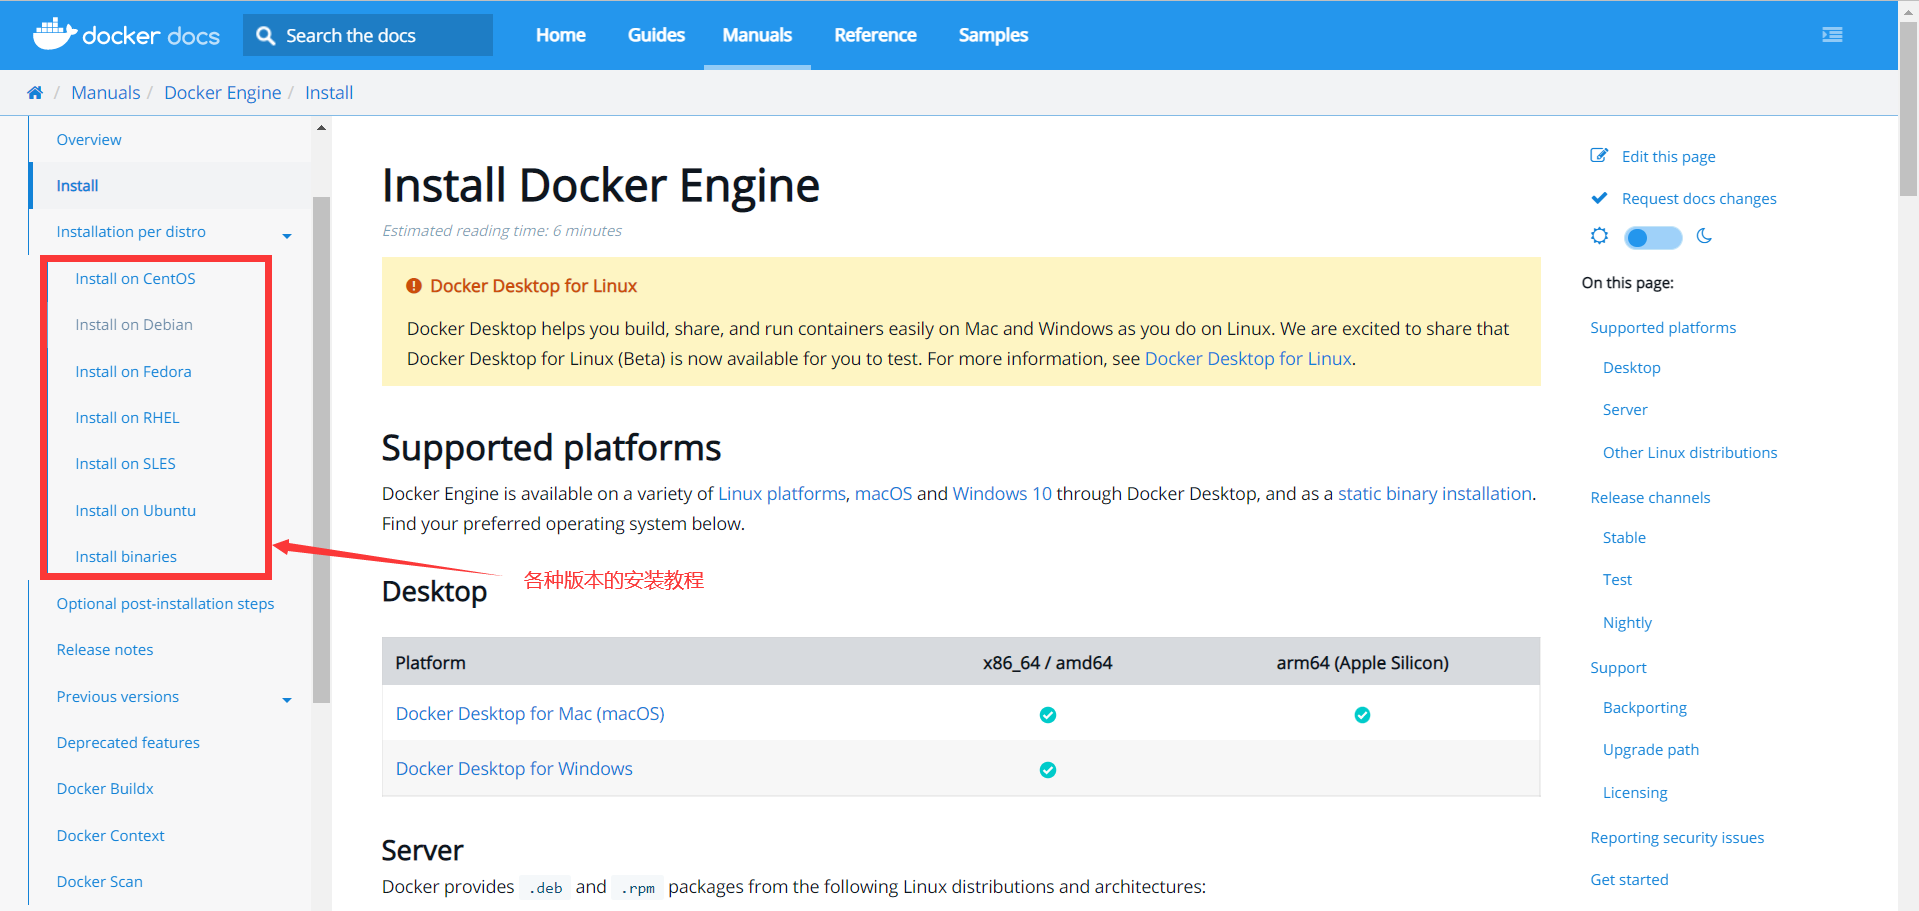
Task: Open Install on SLES
Action: point(125,464)
